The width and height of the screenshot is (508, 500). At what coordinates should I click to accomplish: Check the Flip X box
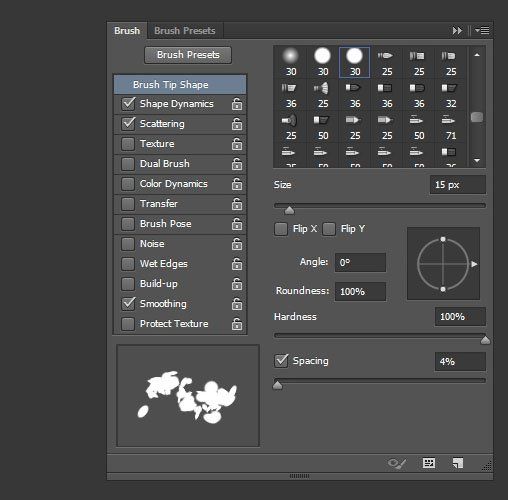click(281, 229)
